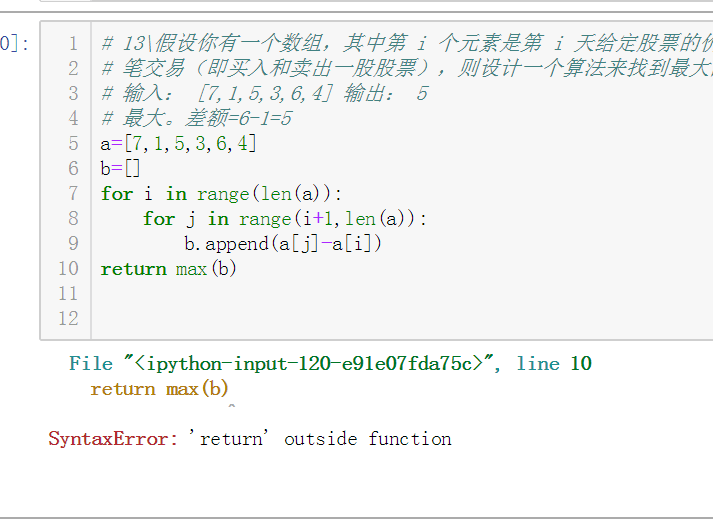Click empty line 12 in the cell
713x526 pixels.
400,319
